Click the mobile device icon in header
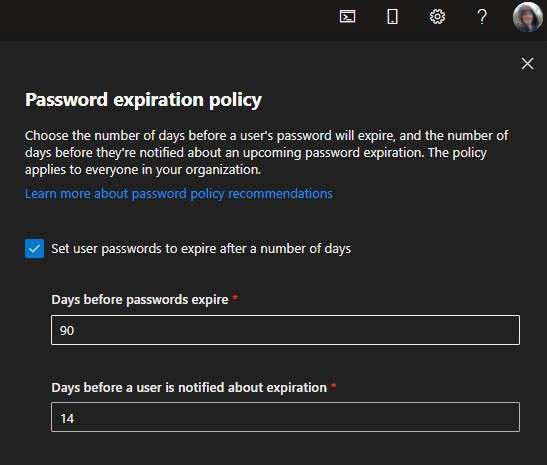The image size is (547, 465). tap(392, 16)
